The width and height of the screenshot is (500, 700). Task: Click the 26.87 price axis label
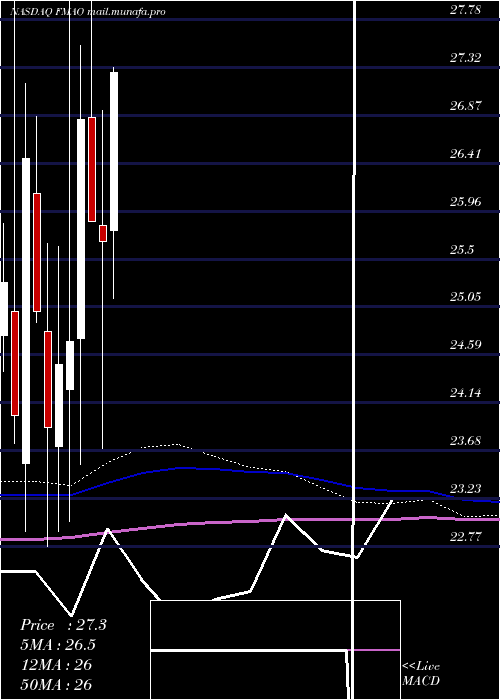point(466,106)
